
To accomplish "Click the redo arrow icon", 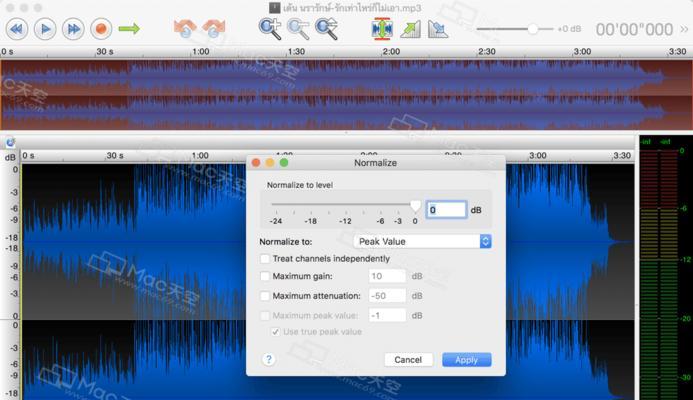I will click(x=213, y=29).
